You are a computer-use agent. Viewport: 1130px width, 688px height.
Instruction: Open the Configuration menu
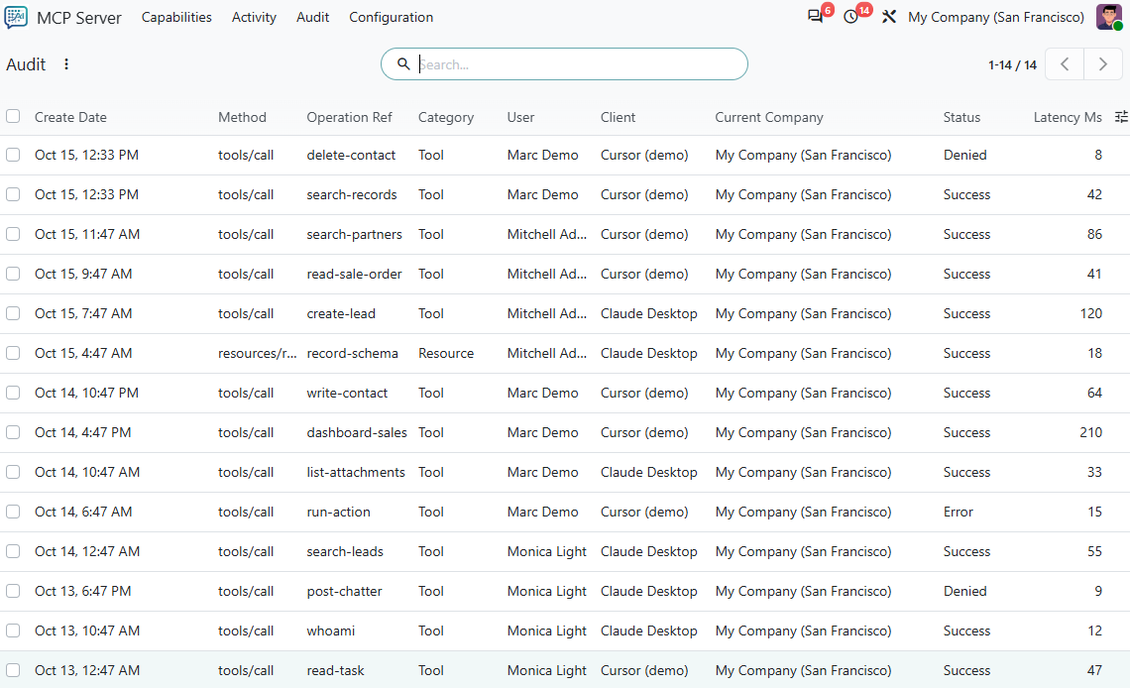pos(391,17)
